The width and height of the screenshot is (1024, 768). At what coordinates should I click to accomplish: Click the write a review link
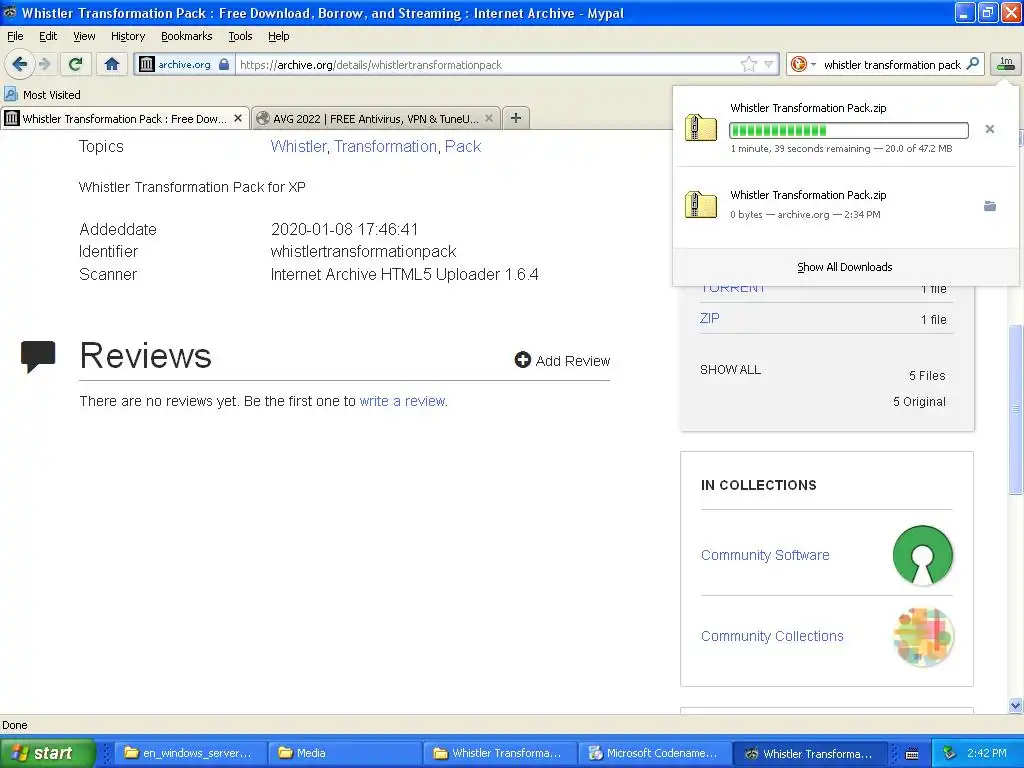pos(402,401)
